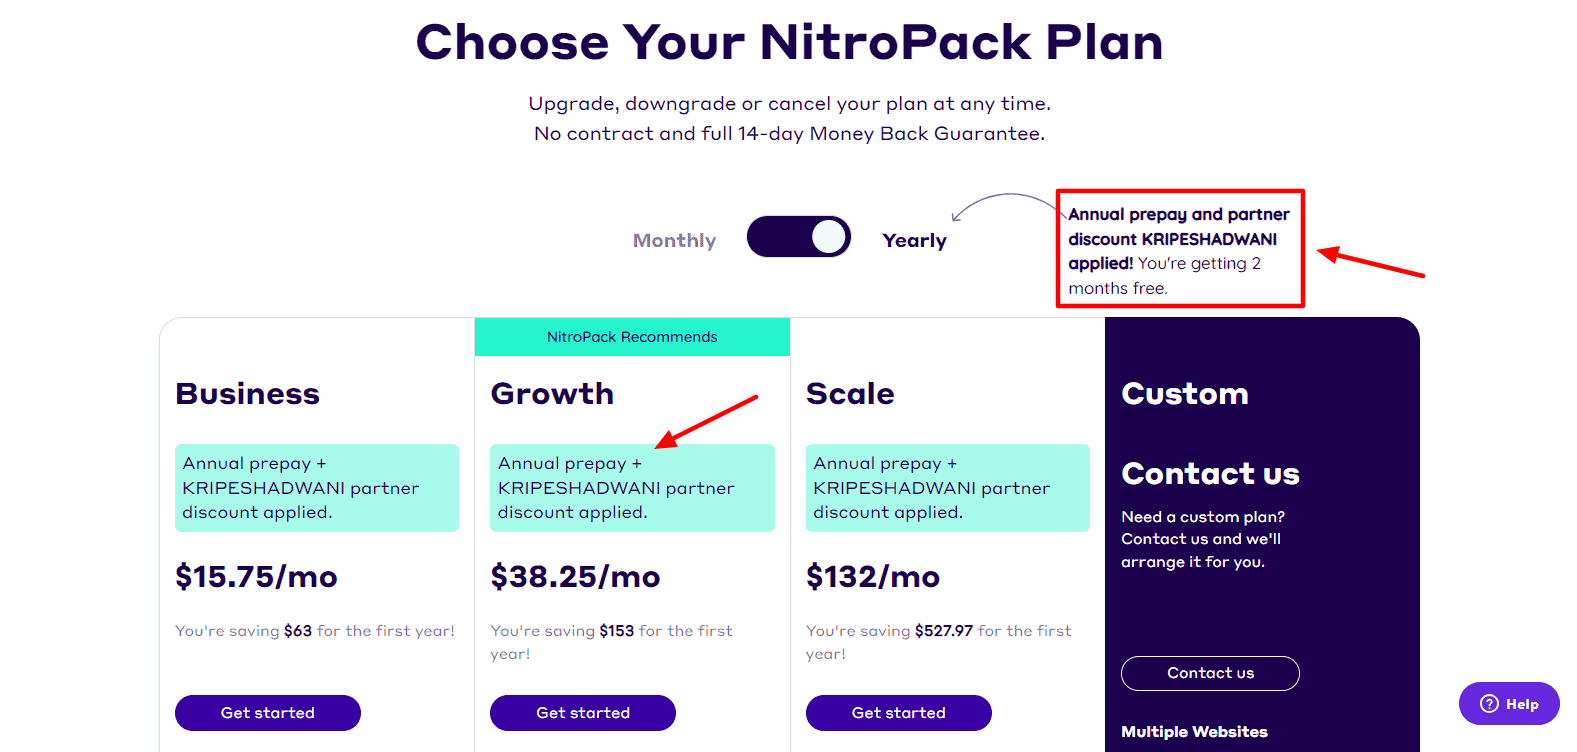Click Get started under the Business plan
The width and height of the screenshot is (1577, 752).
pyautogui.click(x=267, y=712)
